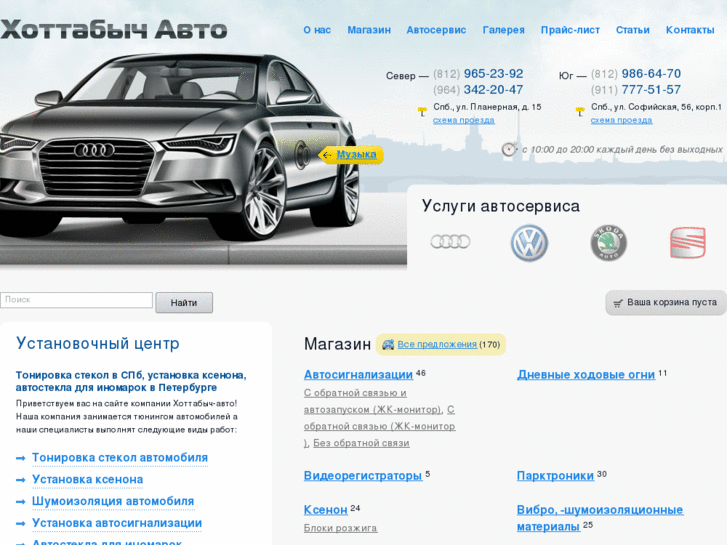Open Видеорегистраторы category
This screenshot has height=545, width=727.
(x=363, y=476)
